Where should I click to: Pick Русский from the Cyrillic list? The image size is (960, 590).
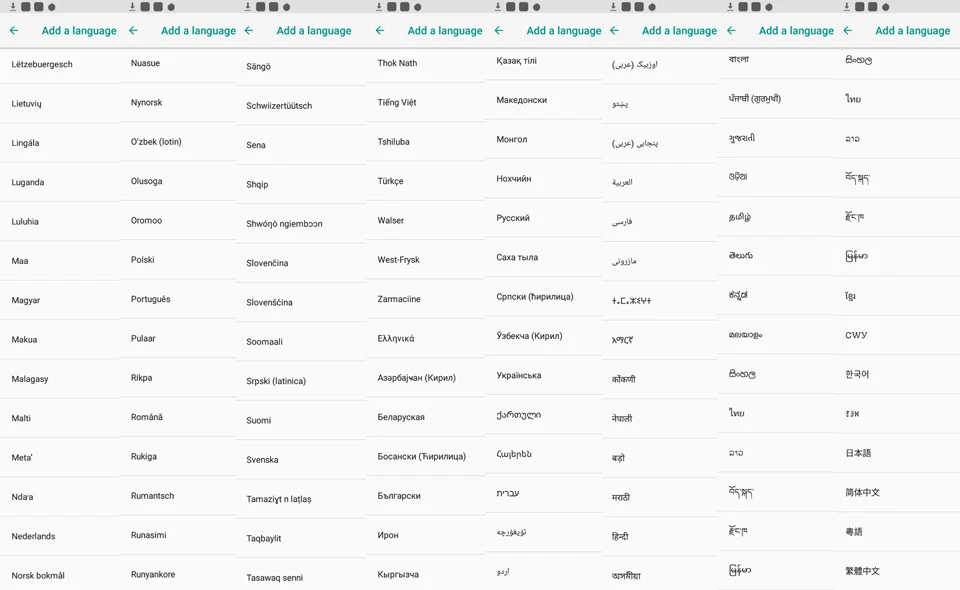pos(544,218)
